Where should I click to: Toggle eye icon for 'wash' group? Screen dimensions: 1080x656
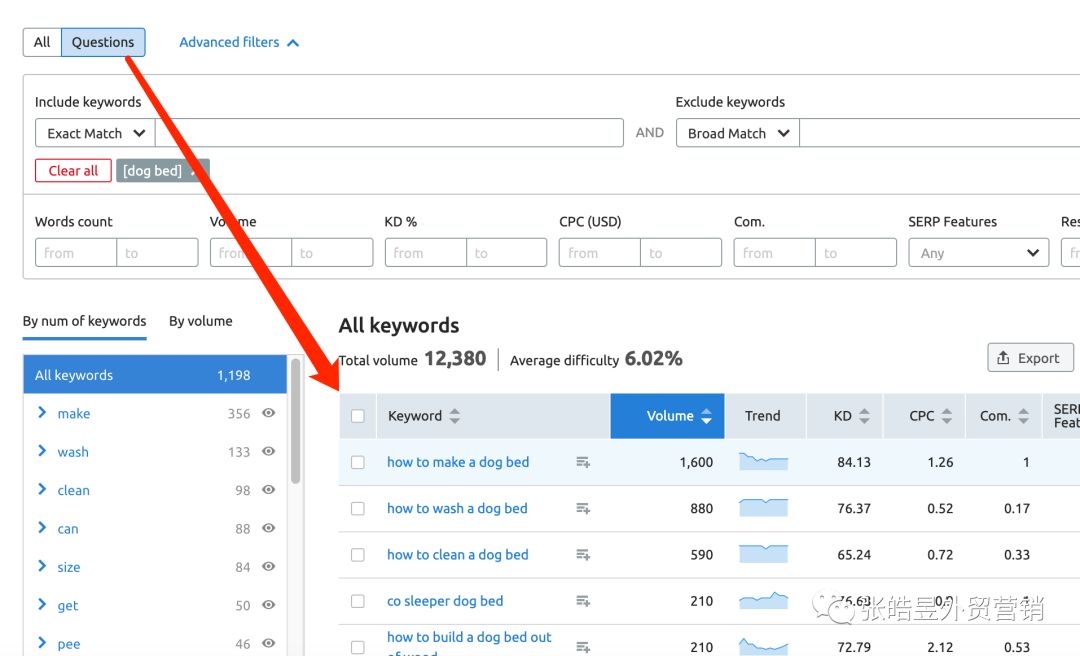[269, 451]
